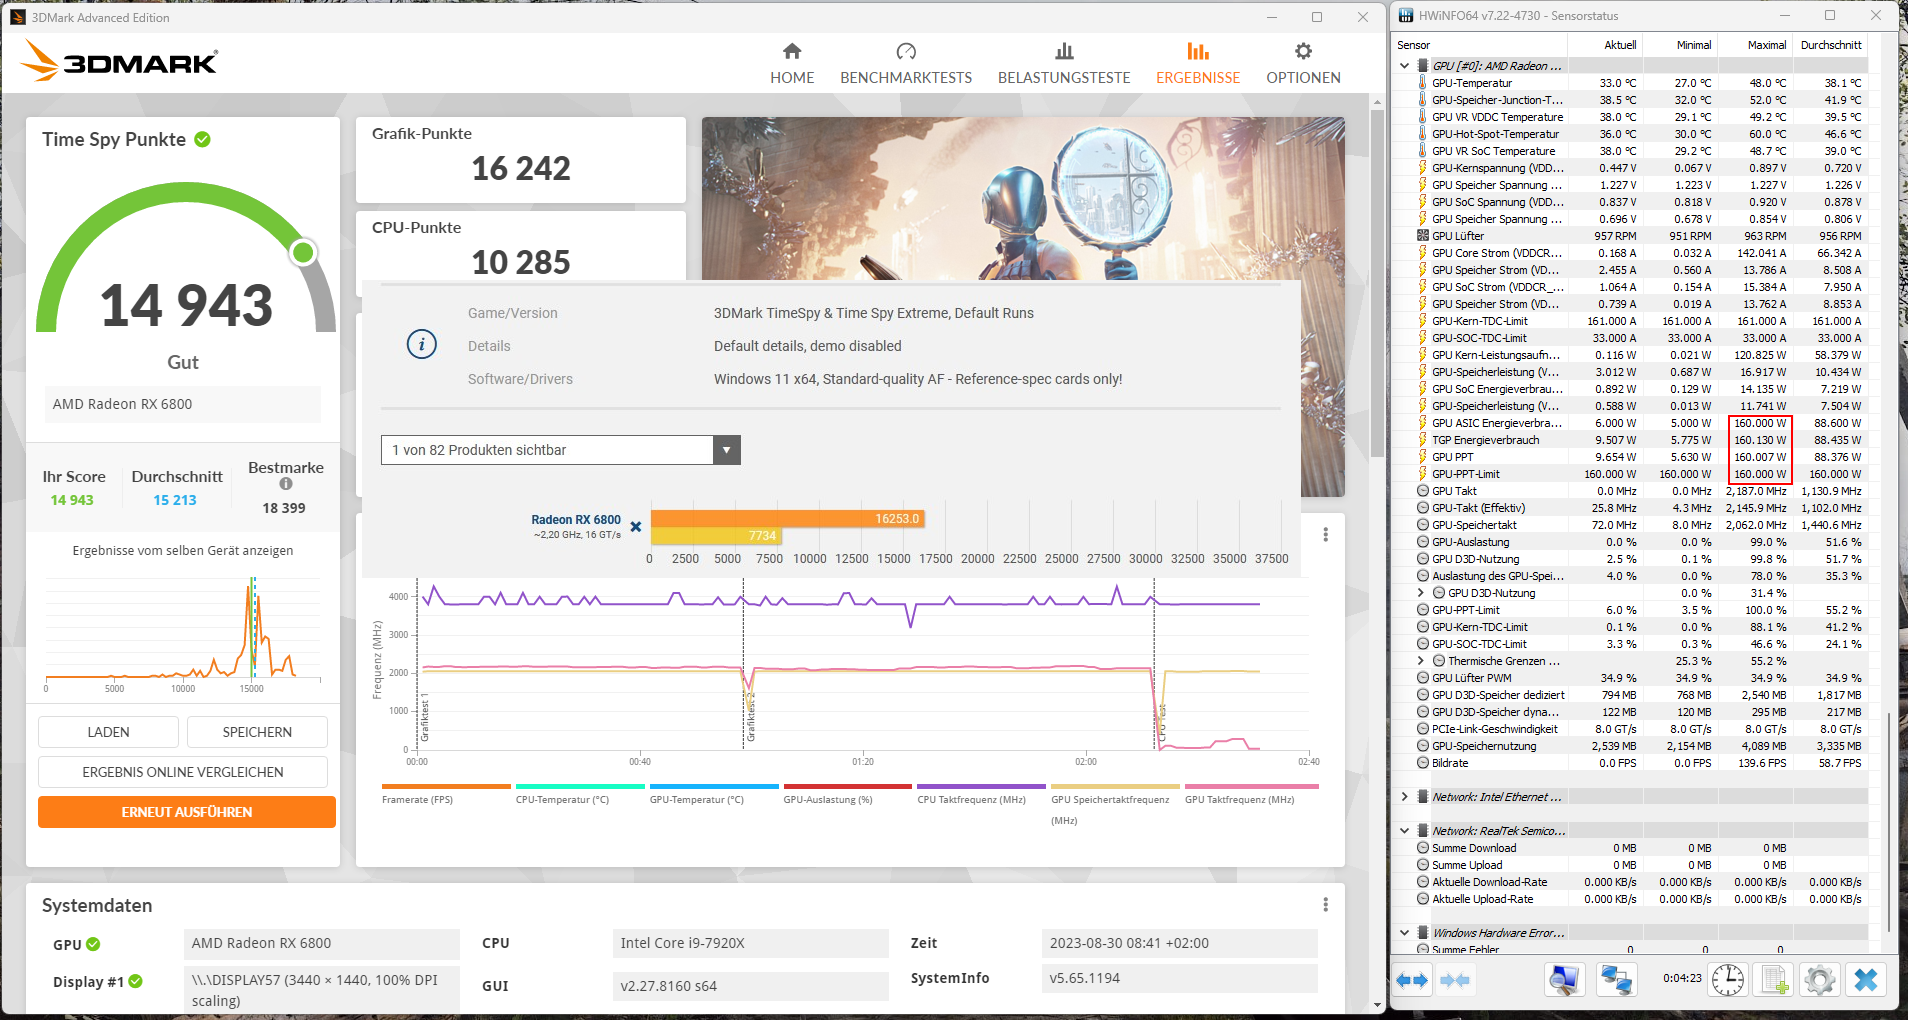Click HWiNFO networked monitors icon
This screenshot has width=1908, height=1020.
point(1616,980)
